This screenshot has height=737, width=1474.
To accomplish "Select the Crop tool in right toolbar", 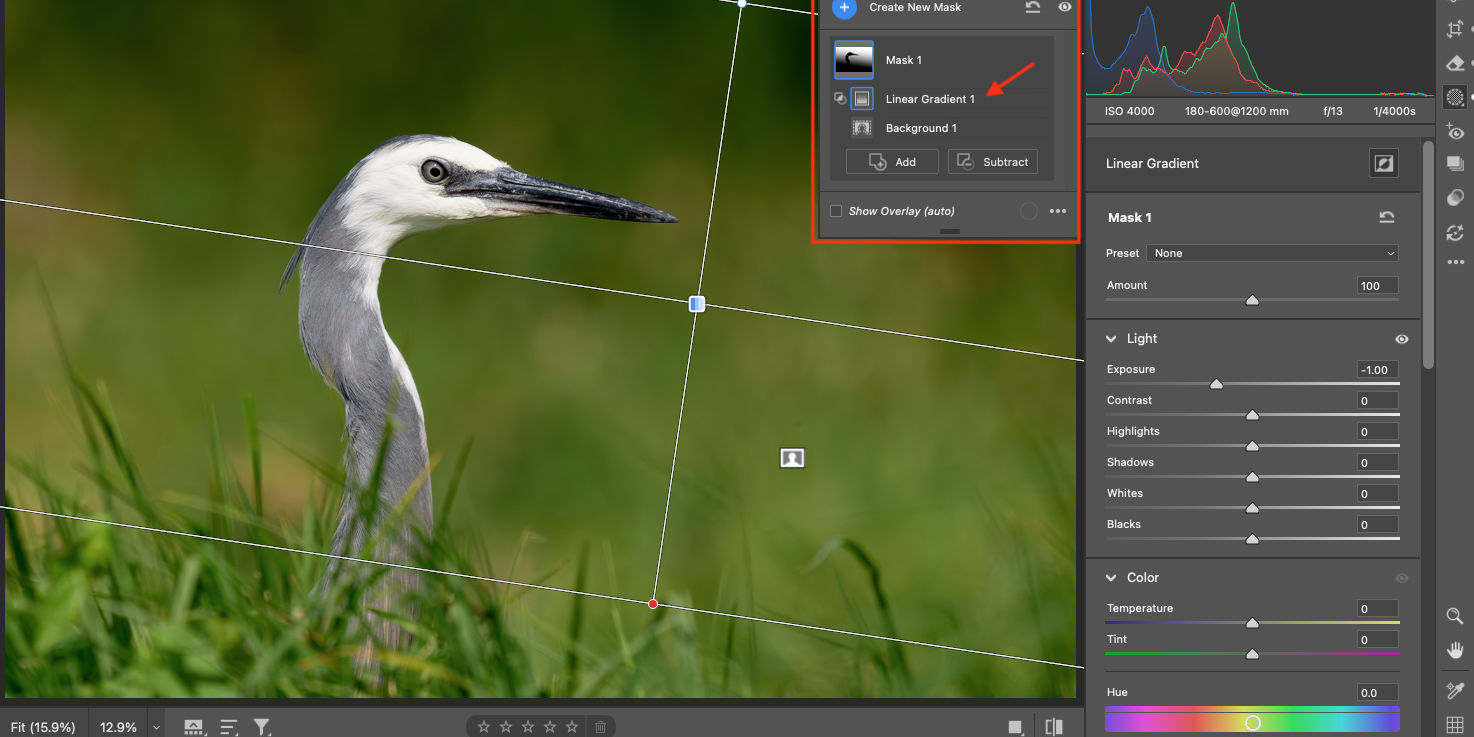I will 1455,29.
